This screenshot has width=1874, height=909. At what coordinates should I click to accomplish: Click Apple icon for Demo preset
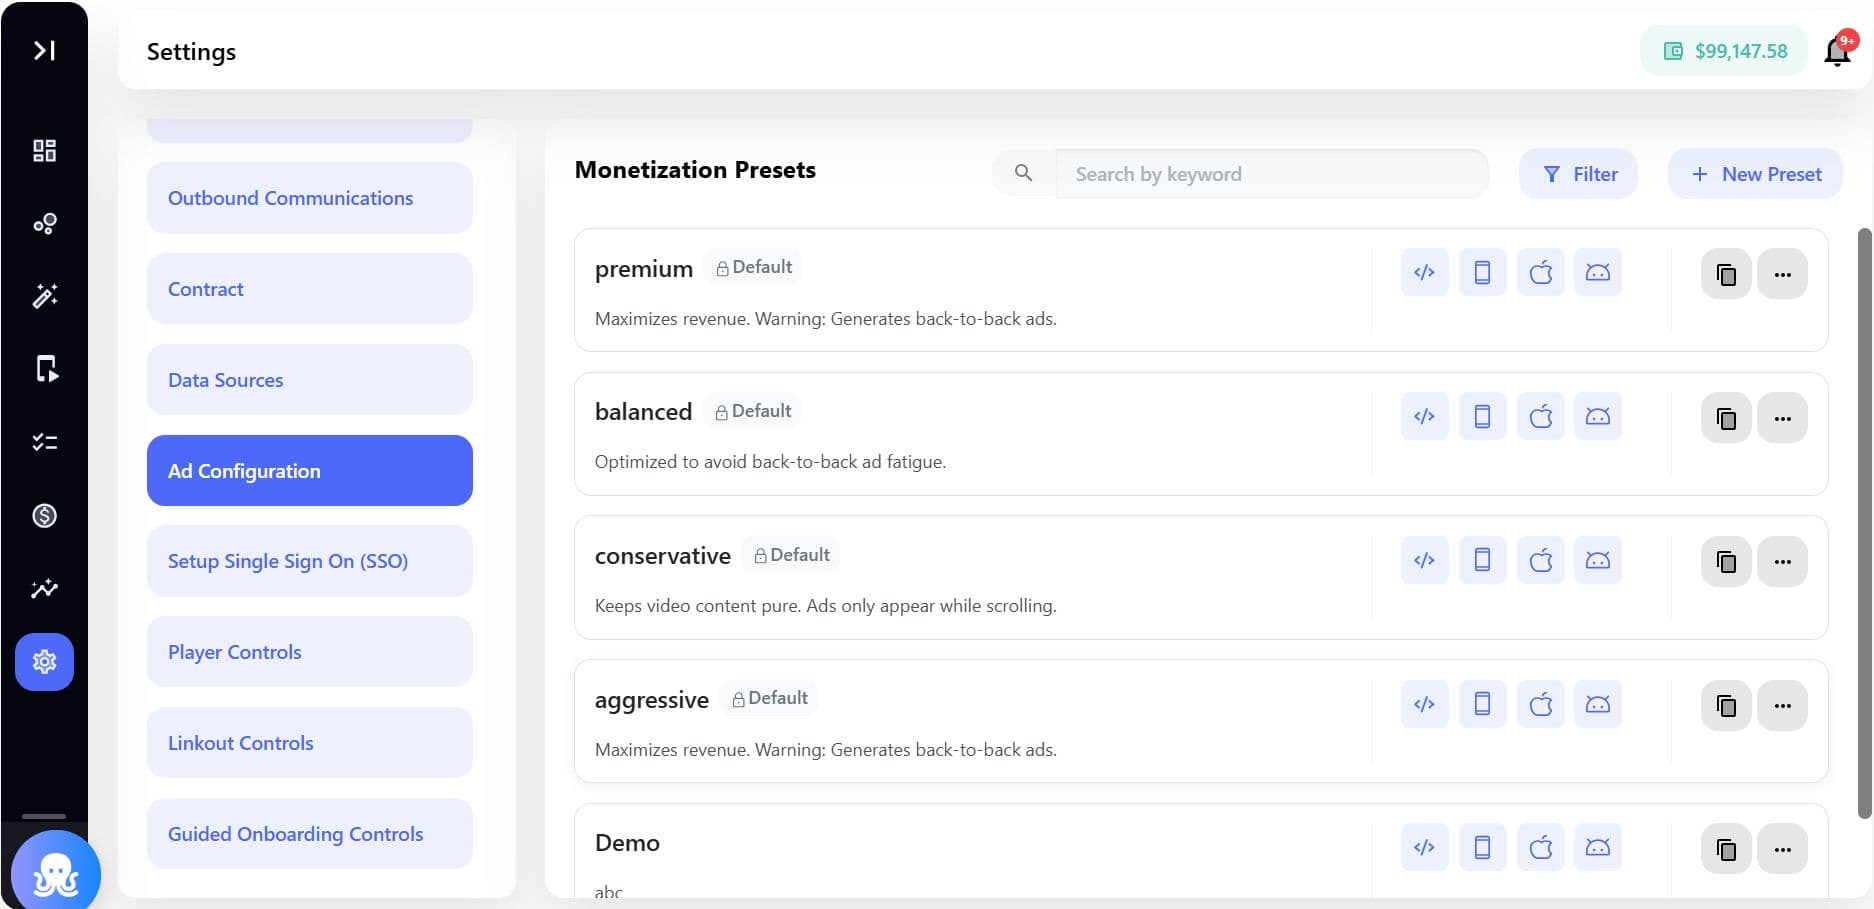[1541, 848]
